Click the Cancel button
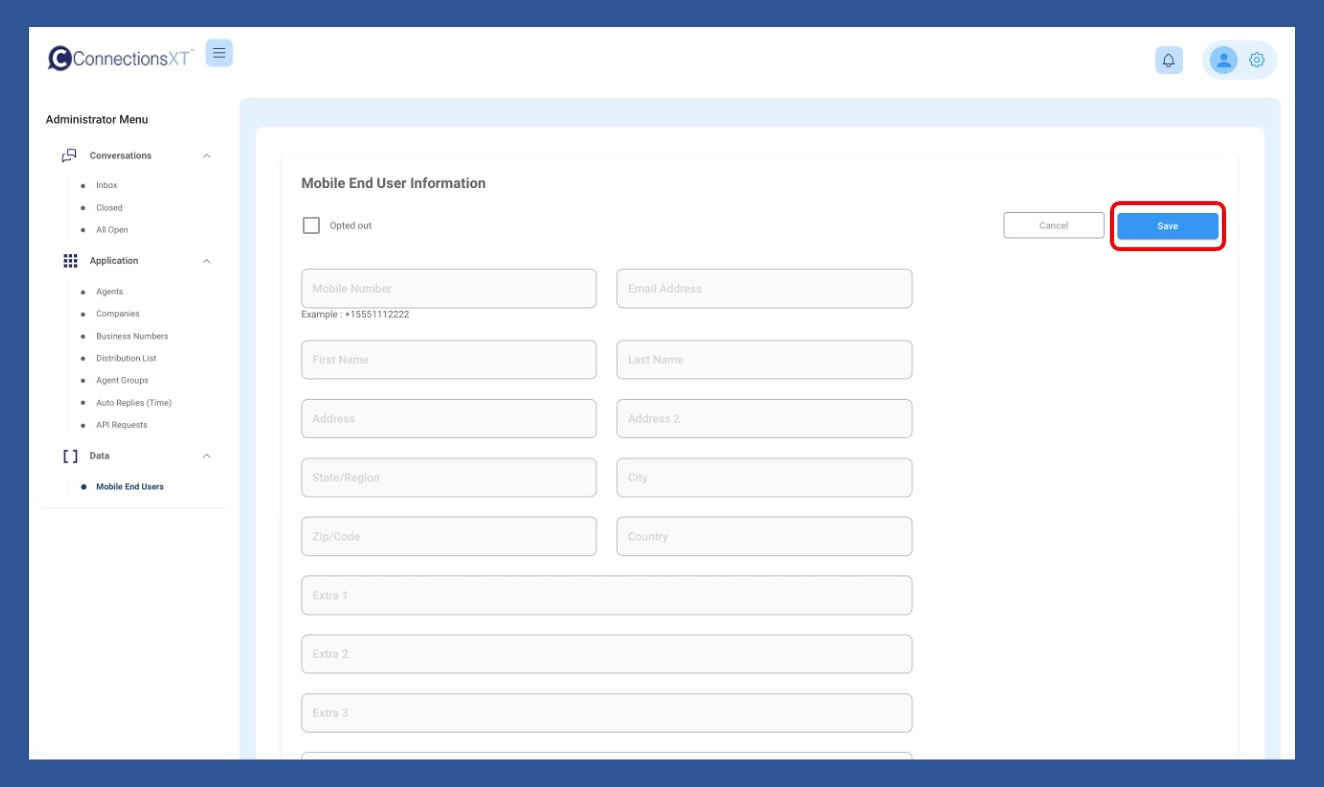1324x787 pixels. point(1053,226)
